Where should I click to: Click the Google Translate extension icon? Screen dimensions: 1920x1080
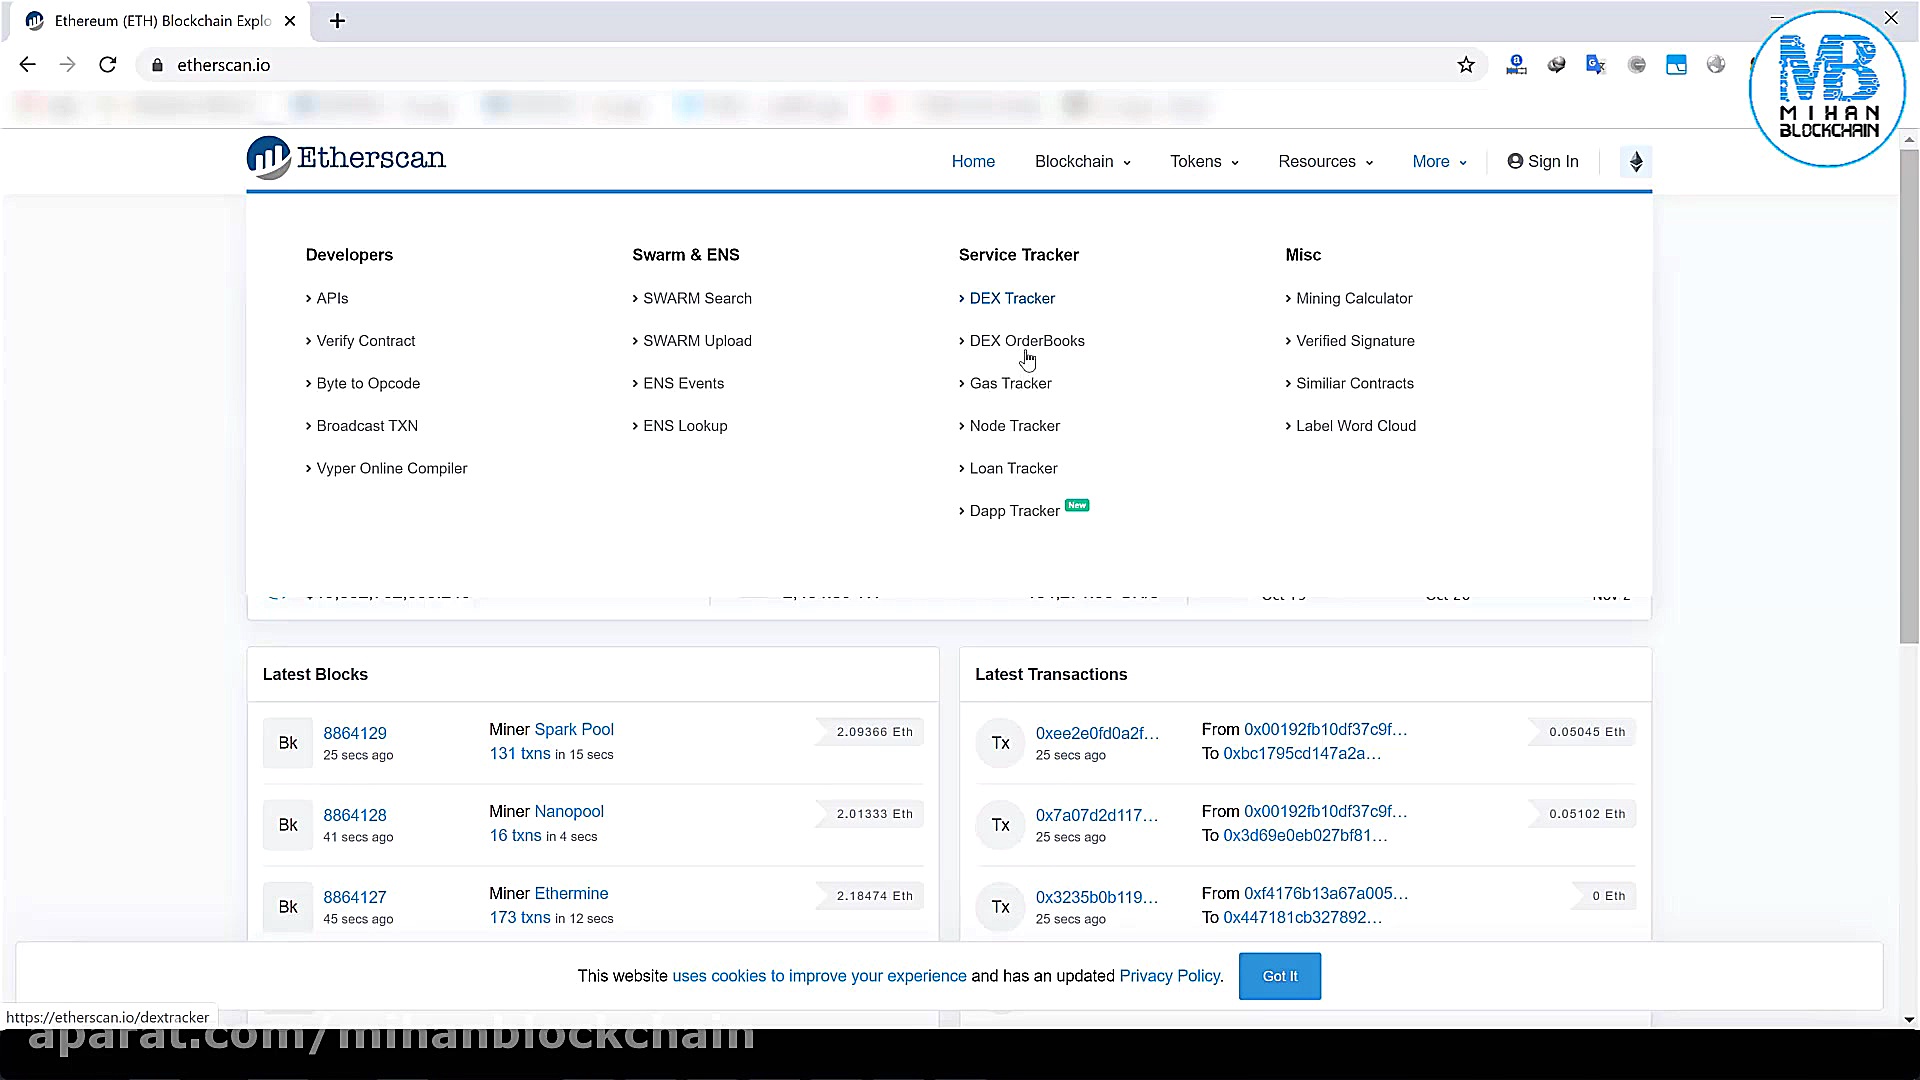point(1596,65)
